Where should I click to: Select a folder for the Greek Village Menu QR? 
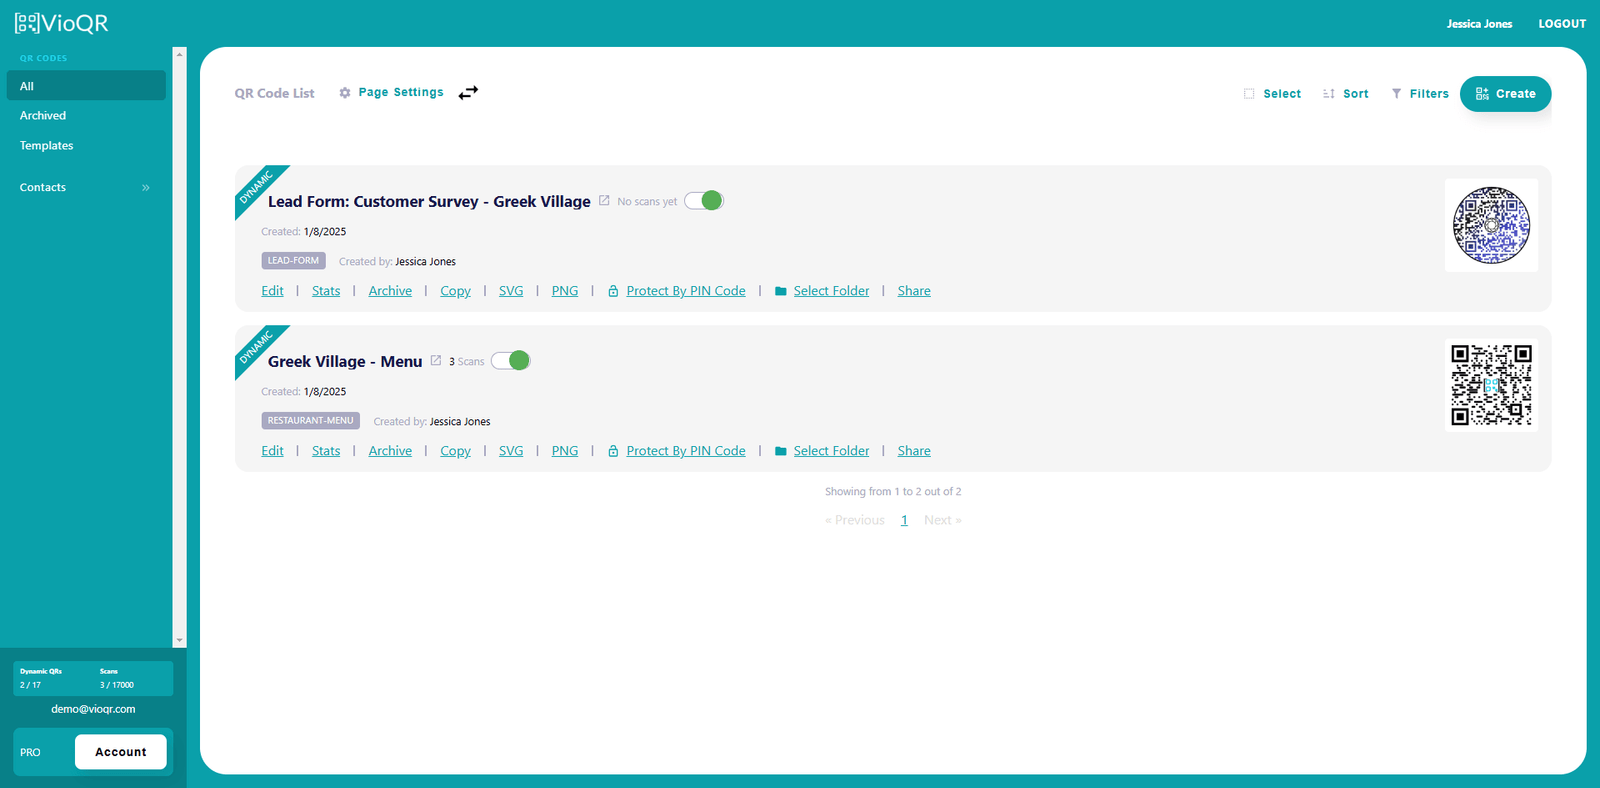point(831,451)
